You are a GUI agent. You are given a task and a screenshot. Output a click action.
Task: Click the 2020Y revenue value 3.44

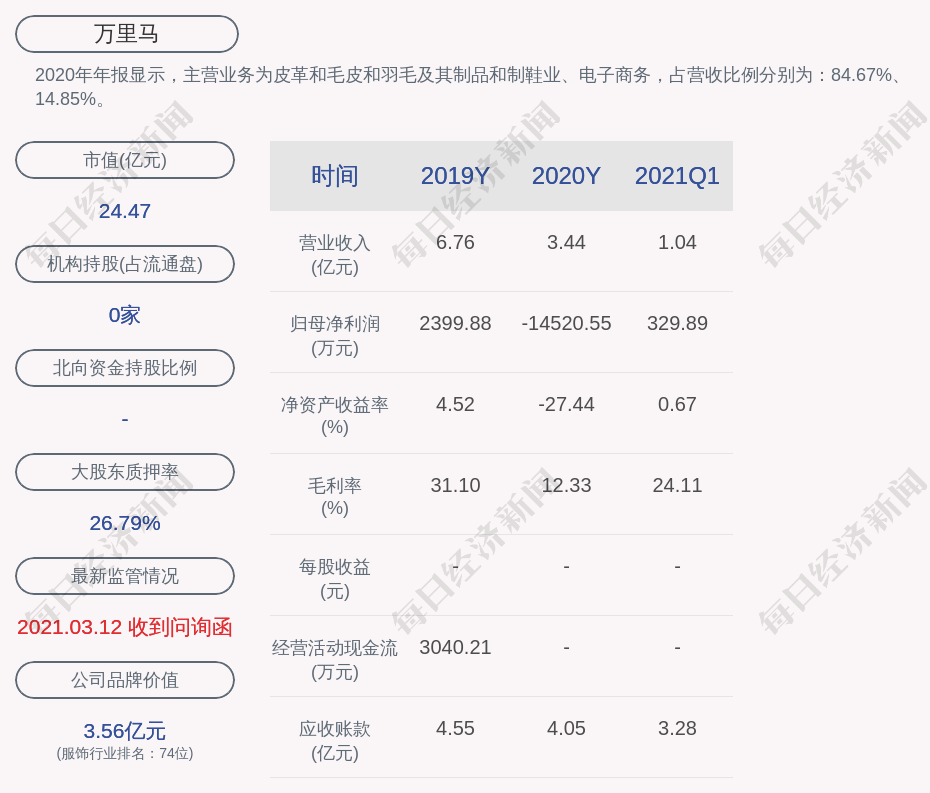pos(566,243)
